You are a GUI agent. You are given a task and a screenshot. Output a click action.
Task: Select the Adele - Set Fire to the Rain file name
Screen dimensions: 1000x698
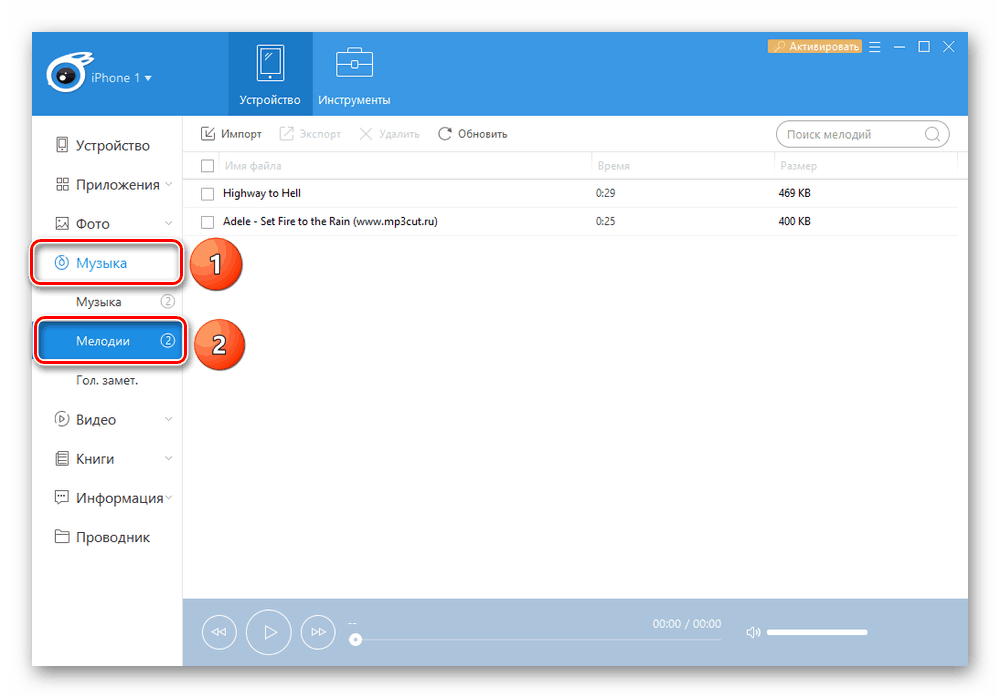pyautogui.click(x=330, y=221)
